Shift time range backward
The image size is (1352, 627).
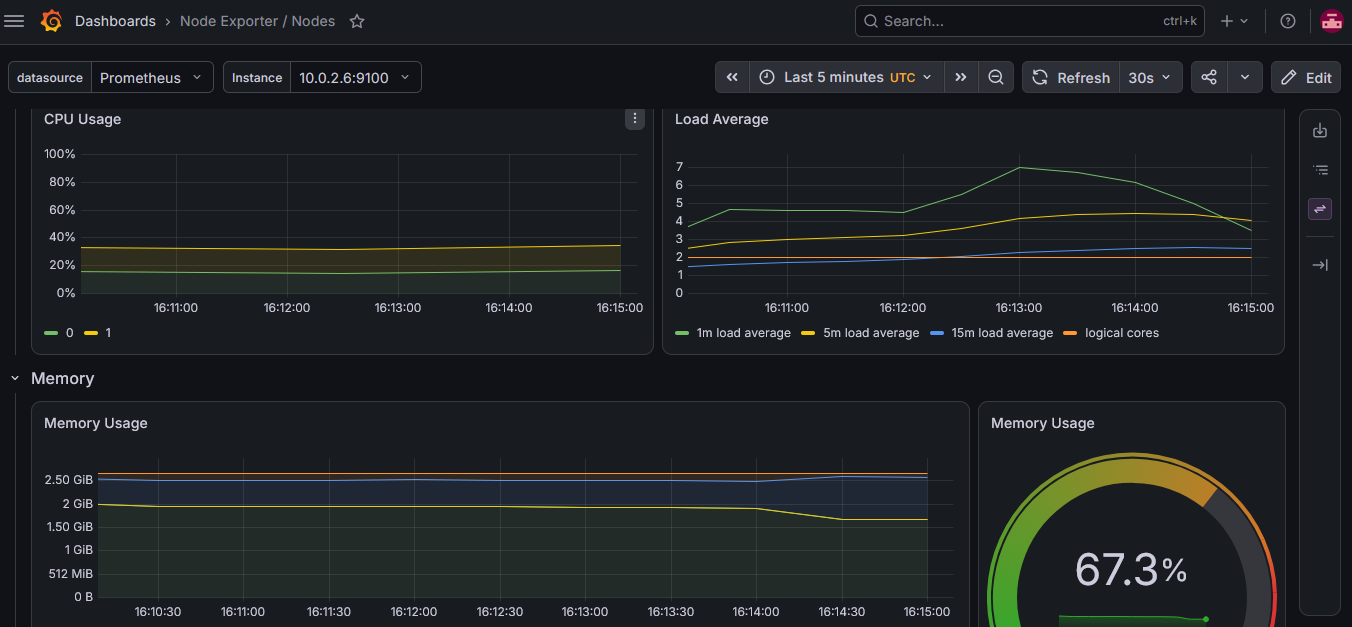click(x=732, y=77)
